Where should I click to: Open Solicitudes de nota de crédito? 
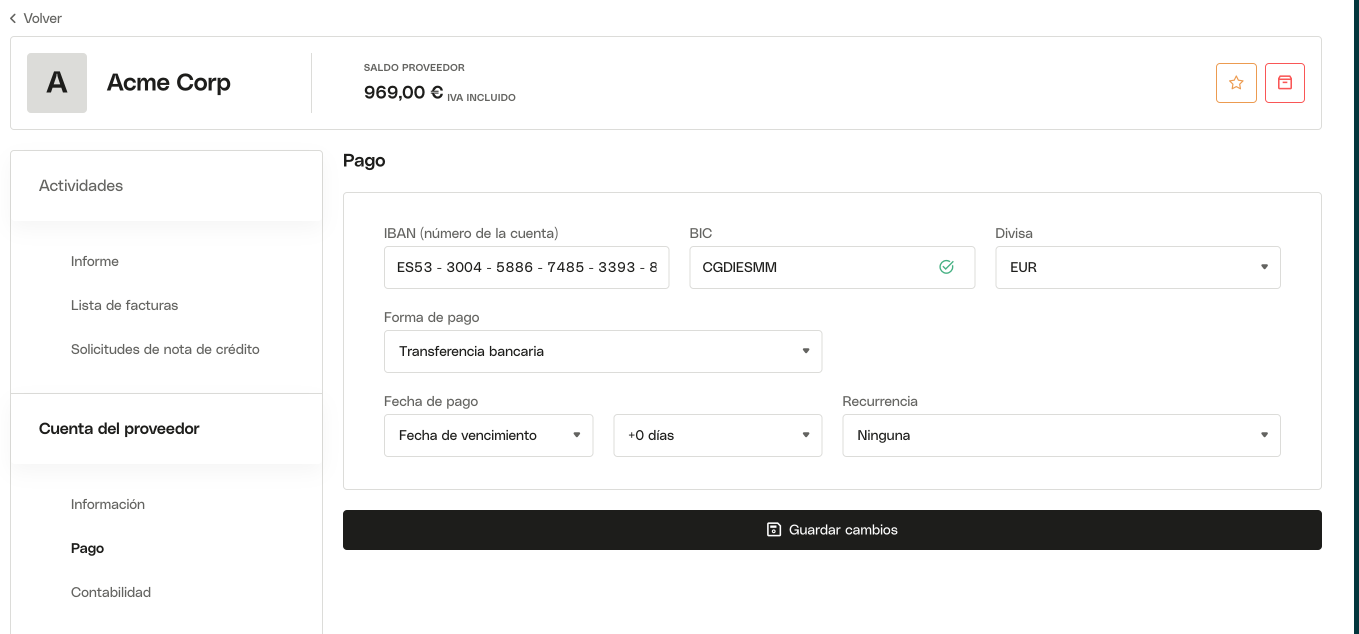click(165, 349)
